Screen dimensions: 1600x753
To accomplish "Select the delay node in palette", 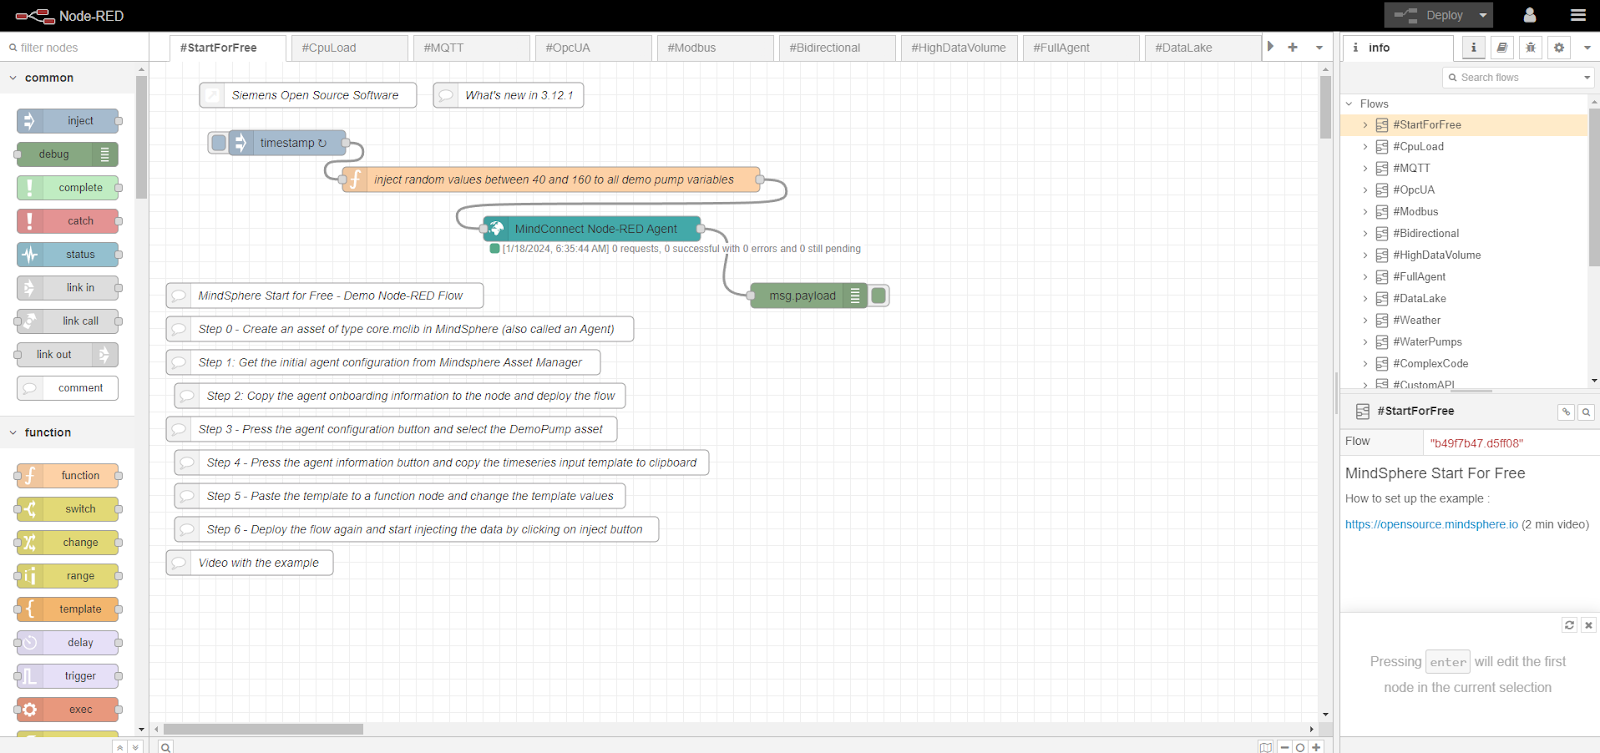I will [x=68, y=643].
